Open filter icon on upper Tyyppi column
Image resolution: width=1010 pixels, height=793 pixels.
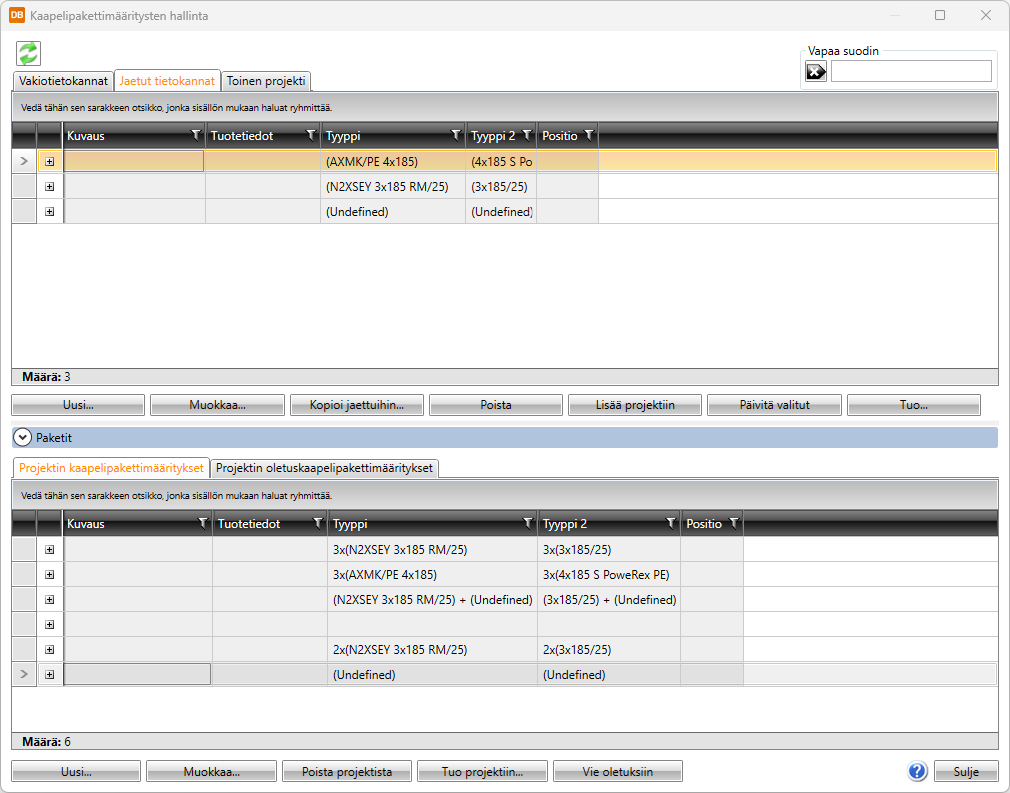[455, 135]
